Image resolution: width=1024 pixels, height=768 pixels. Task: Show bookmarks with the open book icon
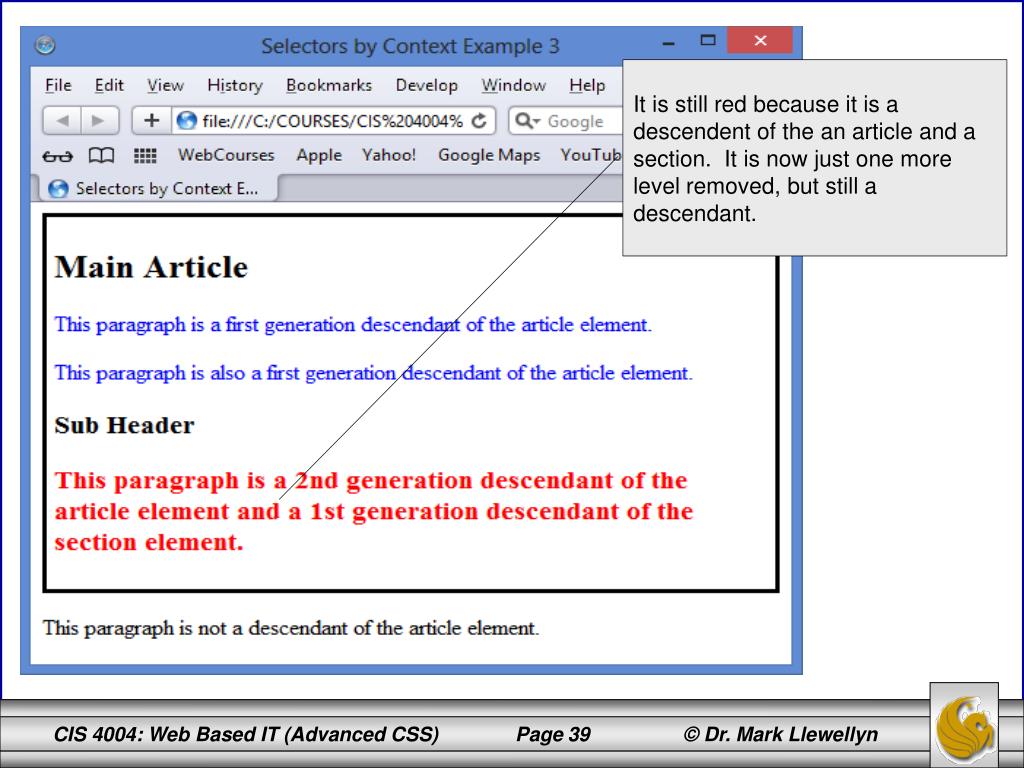(101, 155)
